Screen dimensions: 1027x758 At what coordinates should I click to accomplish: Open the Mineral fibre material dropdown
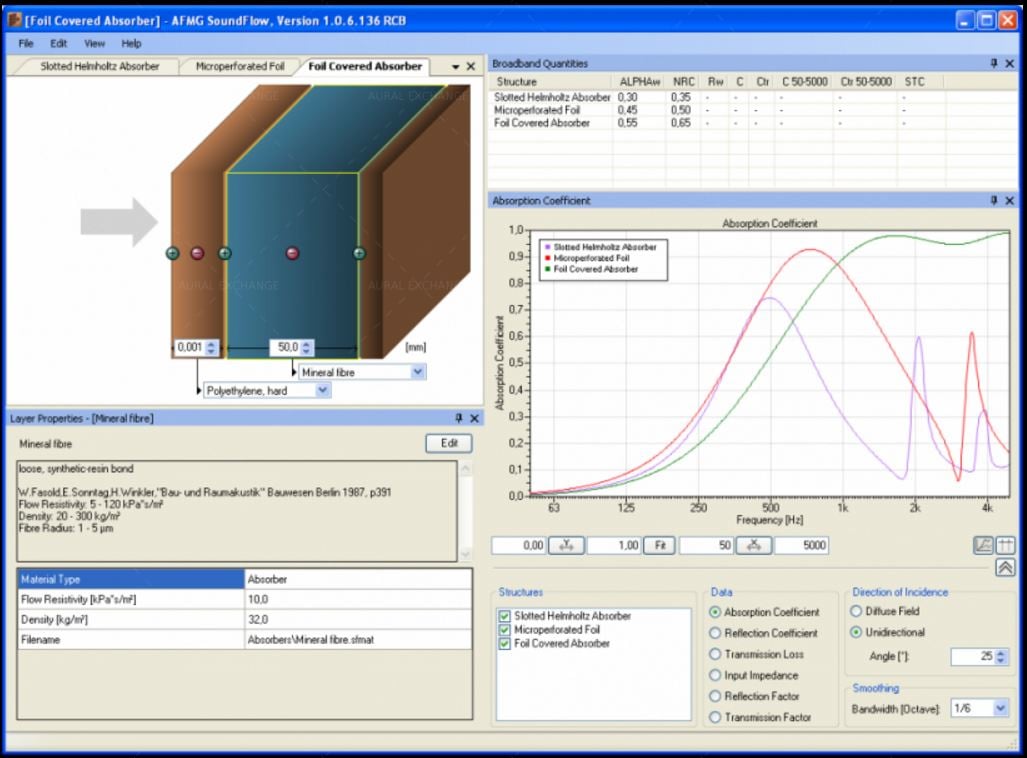pyautogui.click(x=418, y=372)
